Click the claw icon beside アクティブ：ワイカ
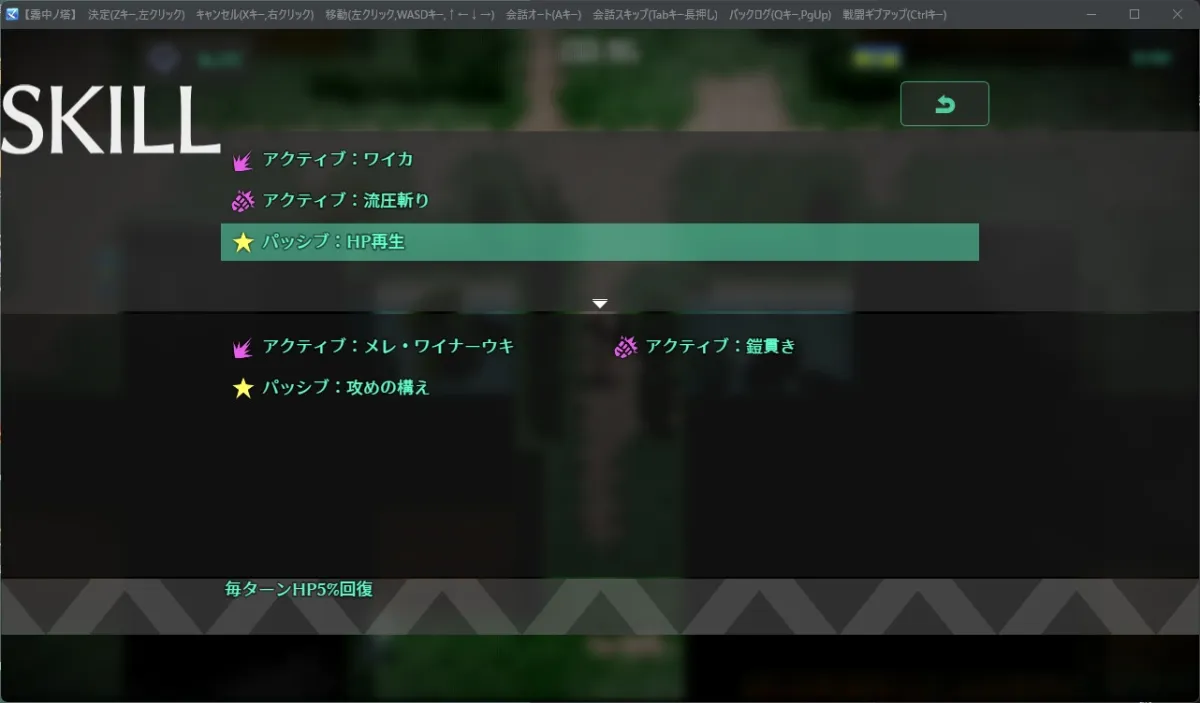The image size is (1200, 703). (243, 158)
